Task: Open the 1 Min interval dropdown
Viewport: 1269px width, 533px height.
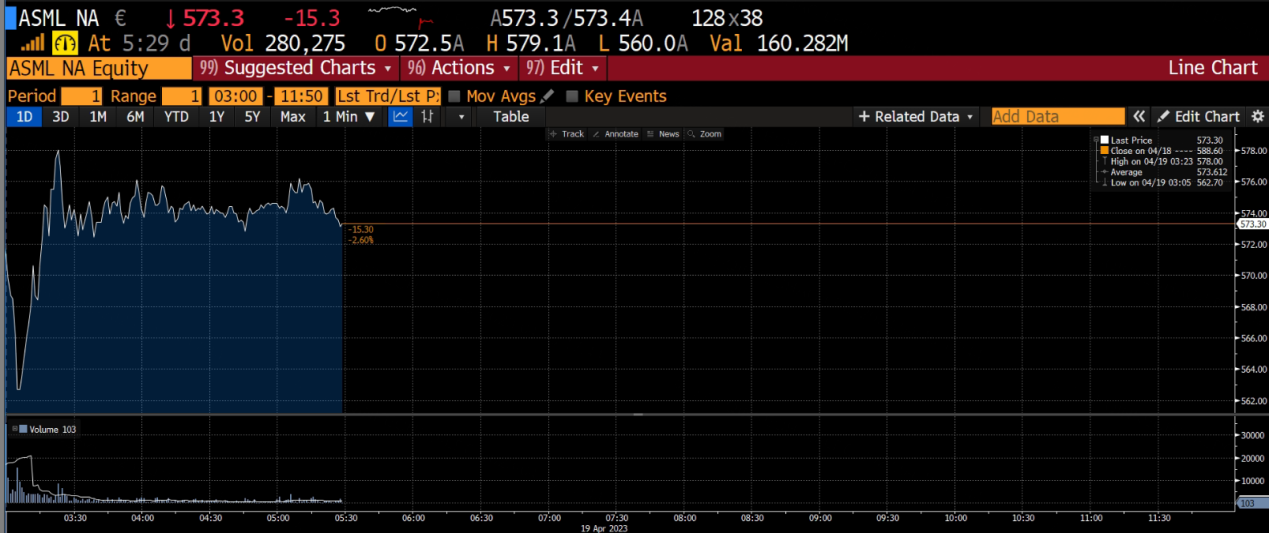Action: coord(348,116)
